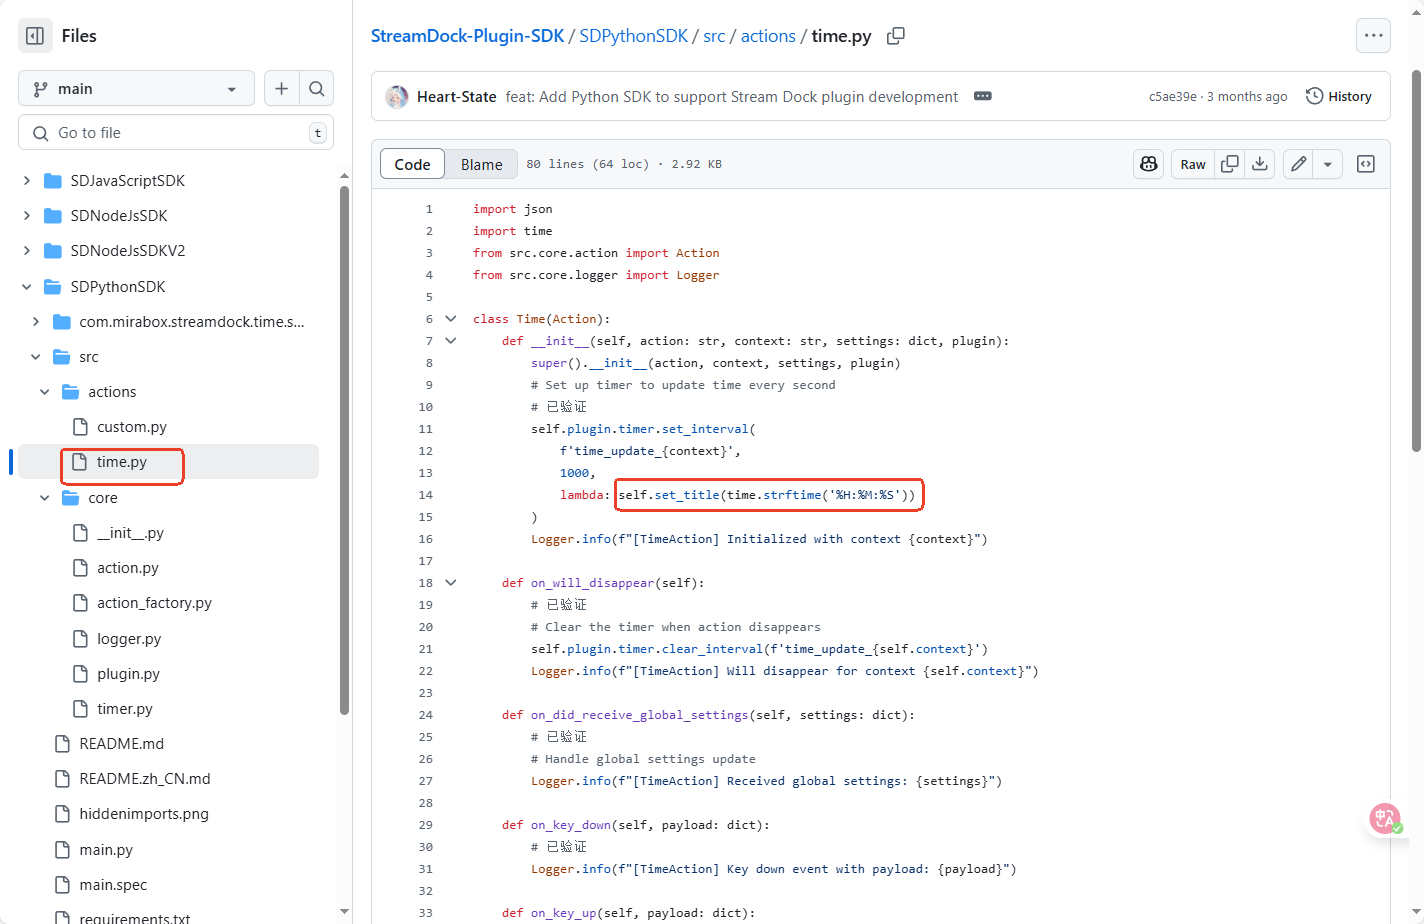Viewport: 1424px width, 924px height.
Task: Open more file actions ellipsis menu
Action: point(1374,36)
